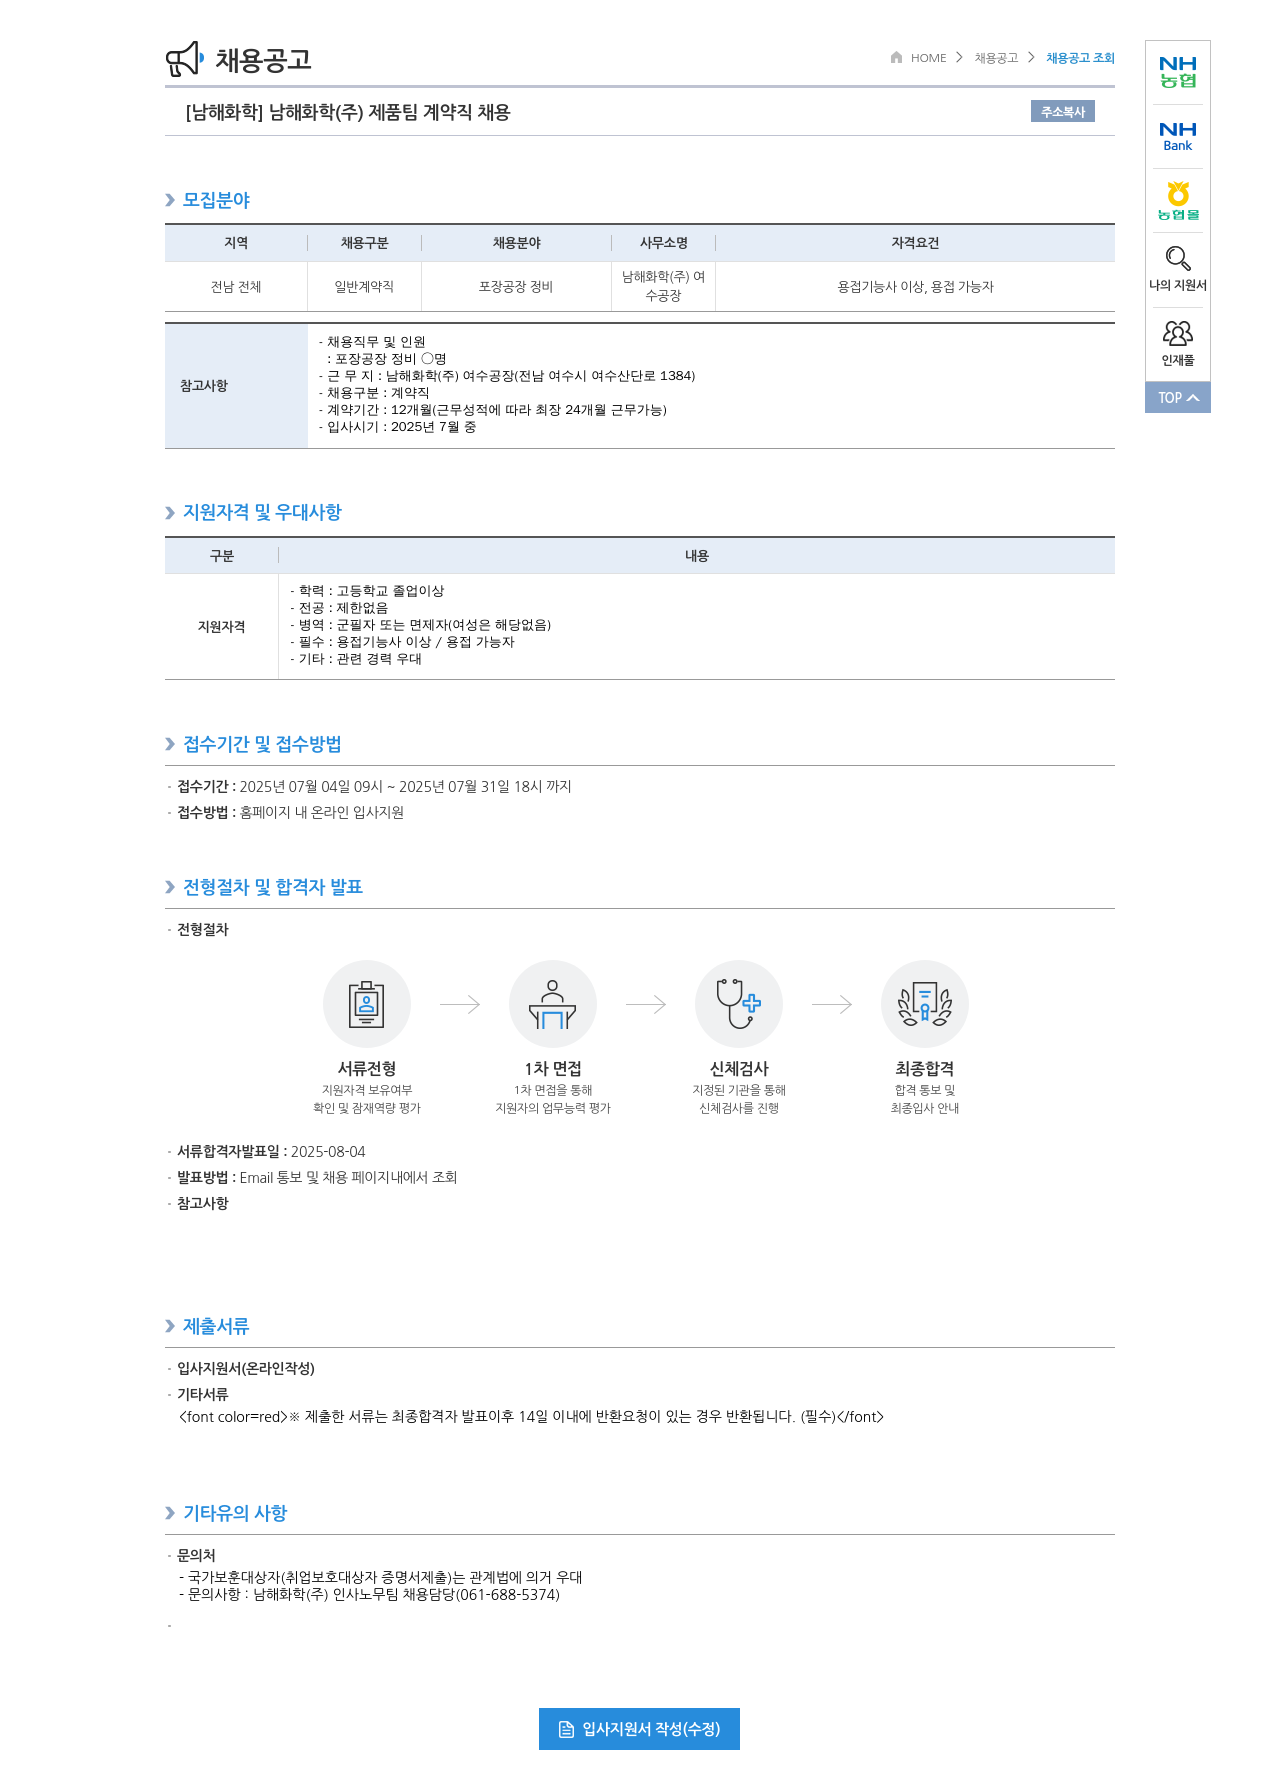Click the megaphone icon beside 채용공고 title
Viewport: 1280px width, 1790px height.
tap(185, 59)
